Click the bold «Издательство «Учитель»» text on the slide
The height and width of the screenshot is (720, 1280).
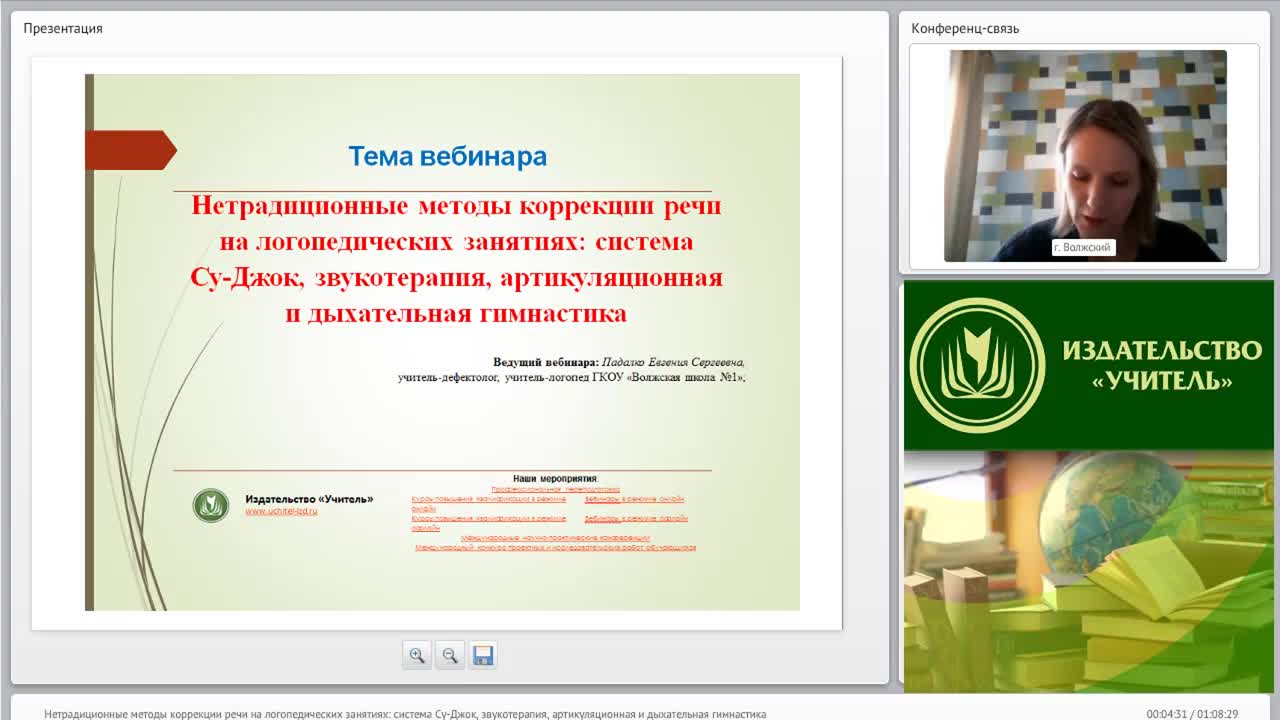[x=309, y=498]
